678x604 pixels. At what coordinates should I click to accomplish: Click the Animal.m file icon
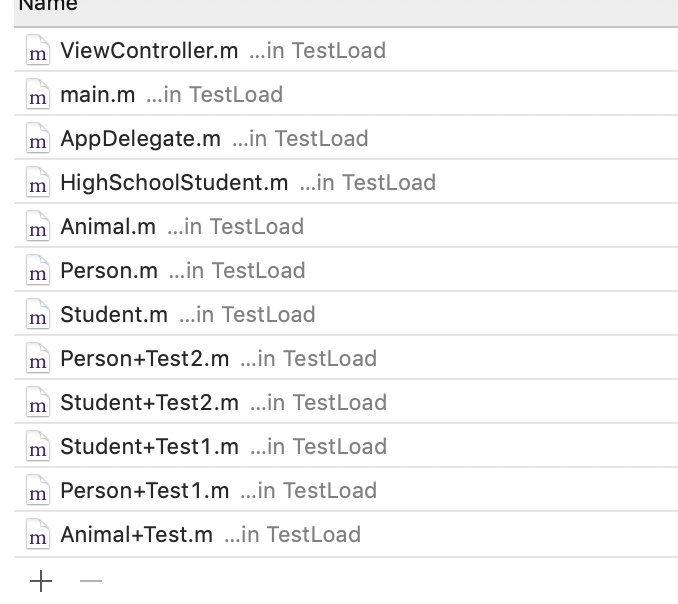38,227
